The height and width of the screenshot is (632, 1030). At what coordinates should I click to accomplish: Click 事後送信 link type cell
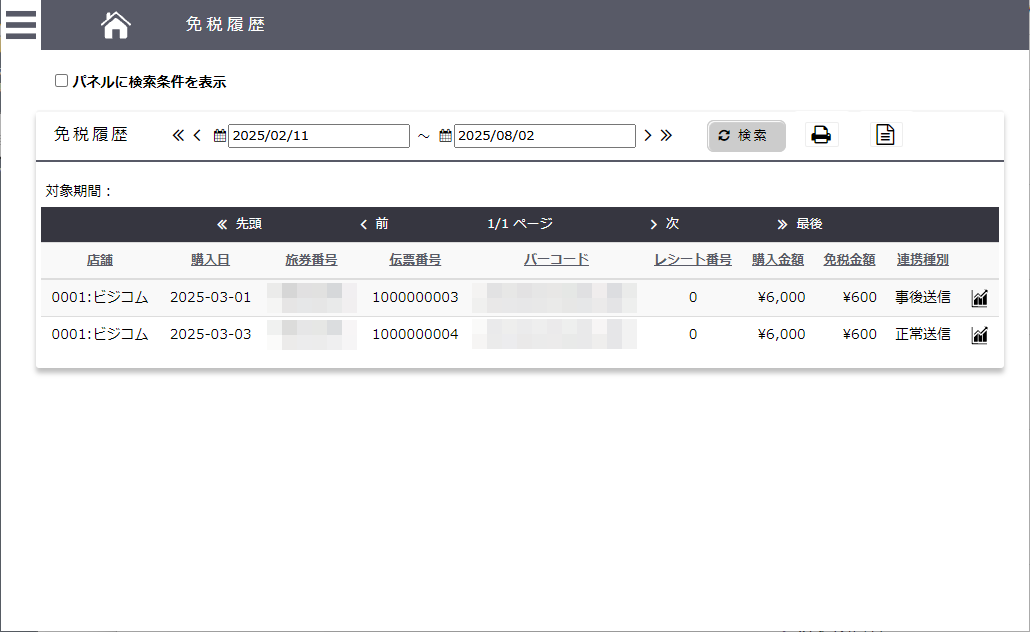923,298
